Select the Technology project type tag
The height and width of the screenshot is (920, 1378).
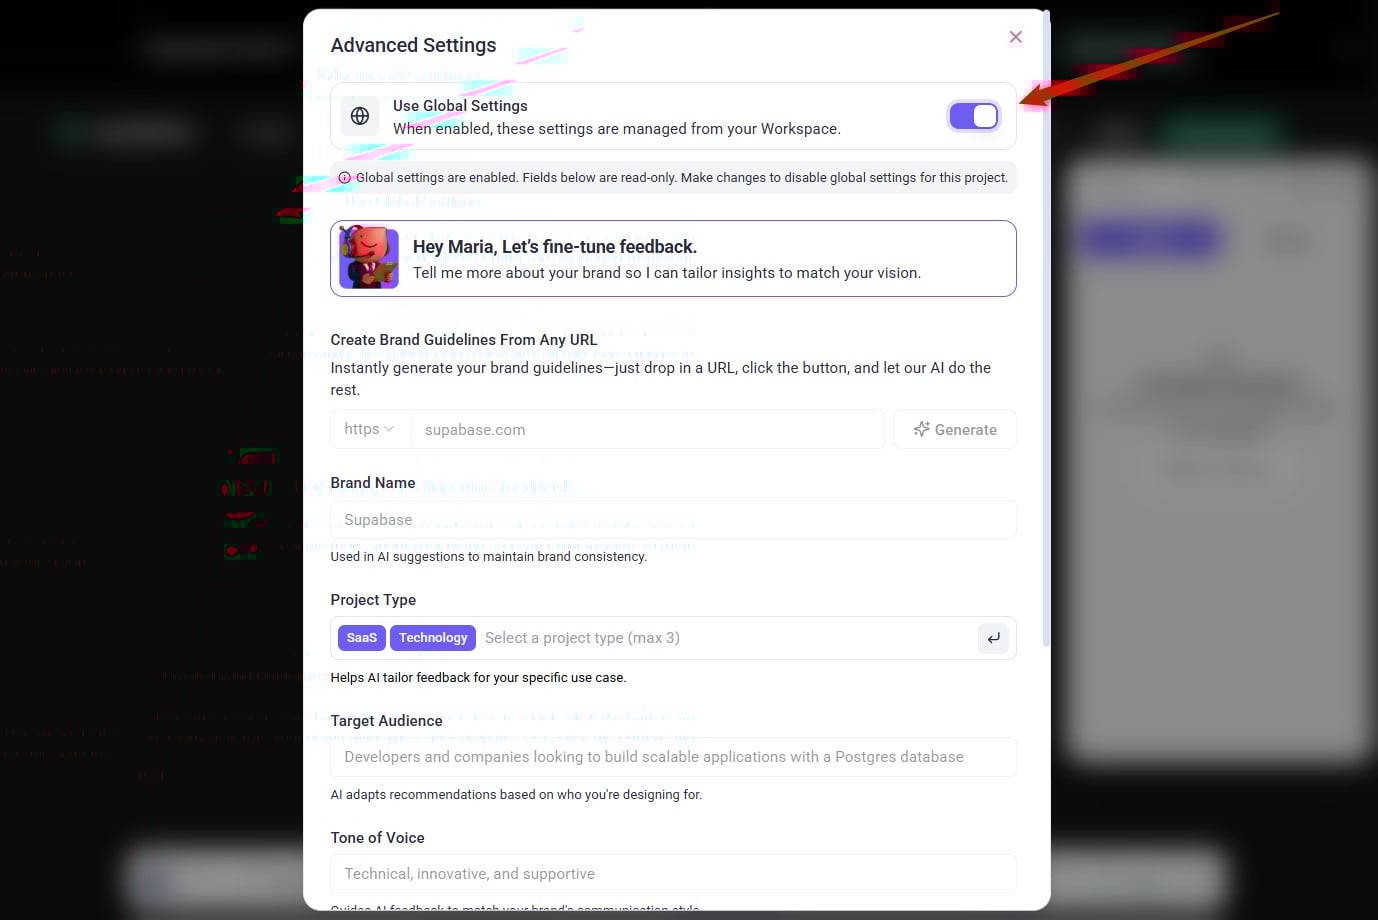click(x=433, y=638)
